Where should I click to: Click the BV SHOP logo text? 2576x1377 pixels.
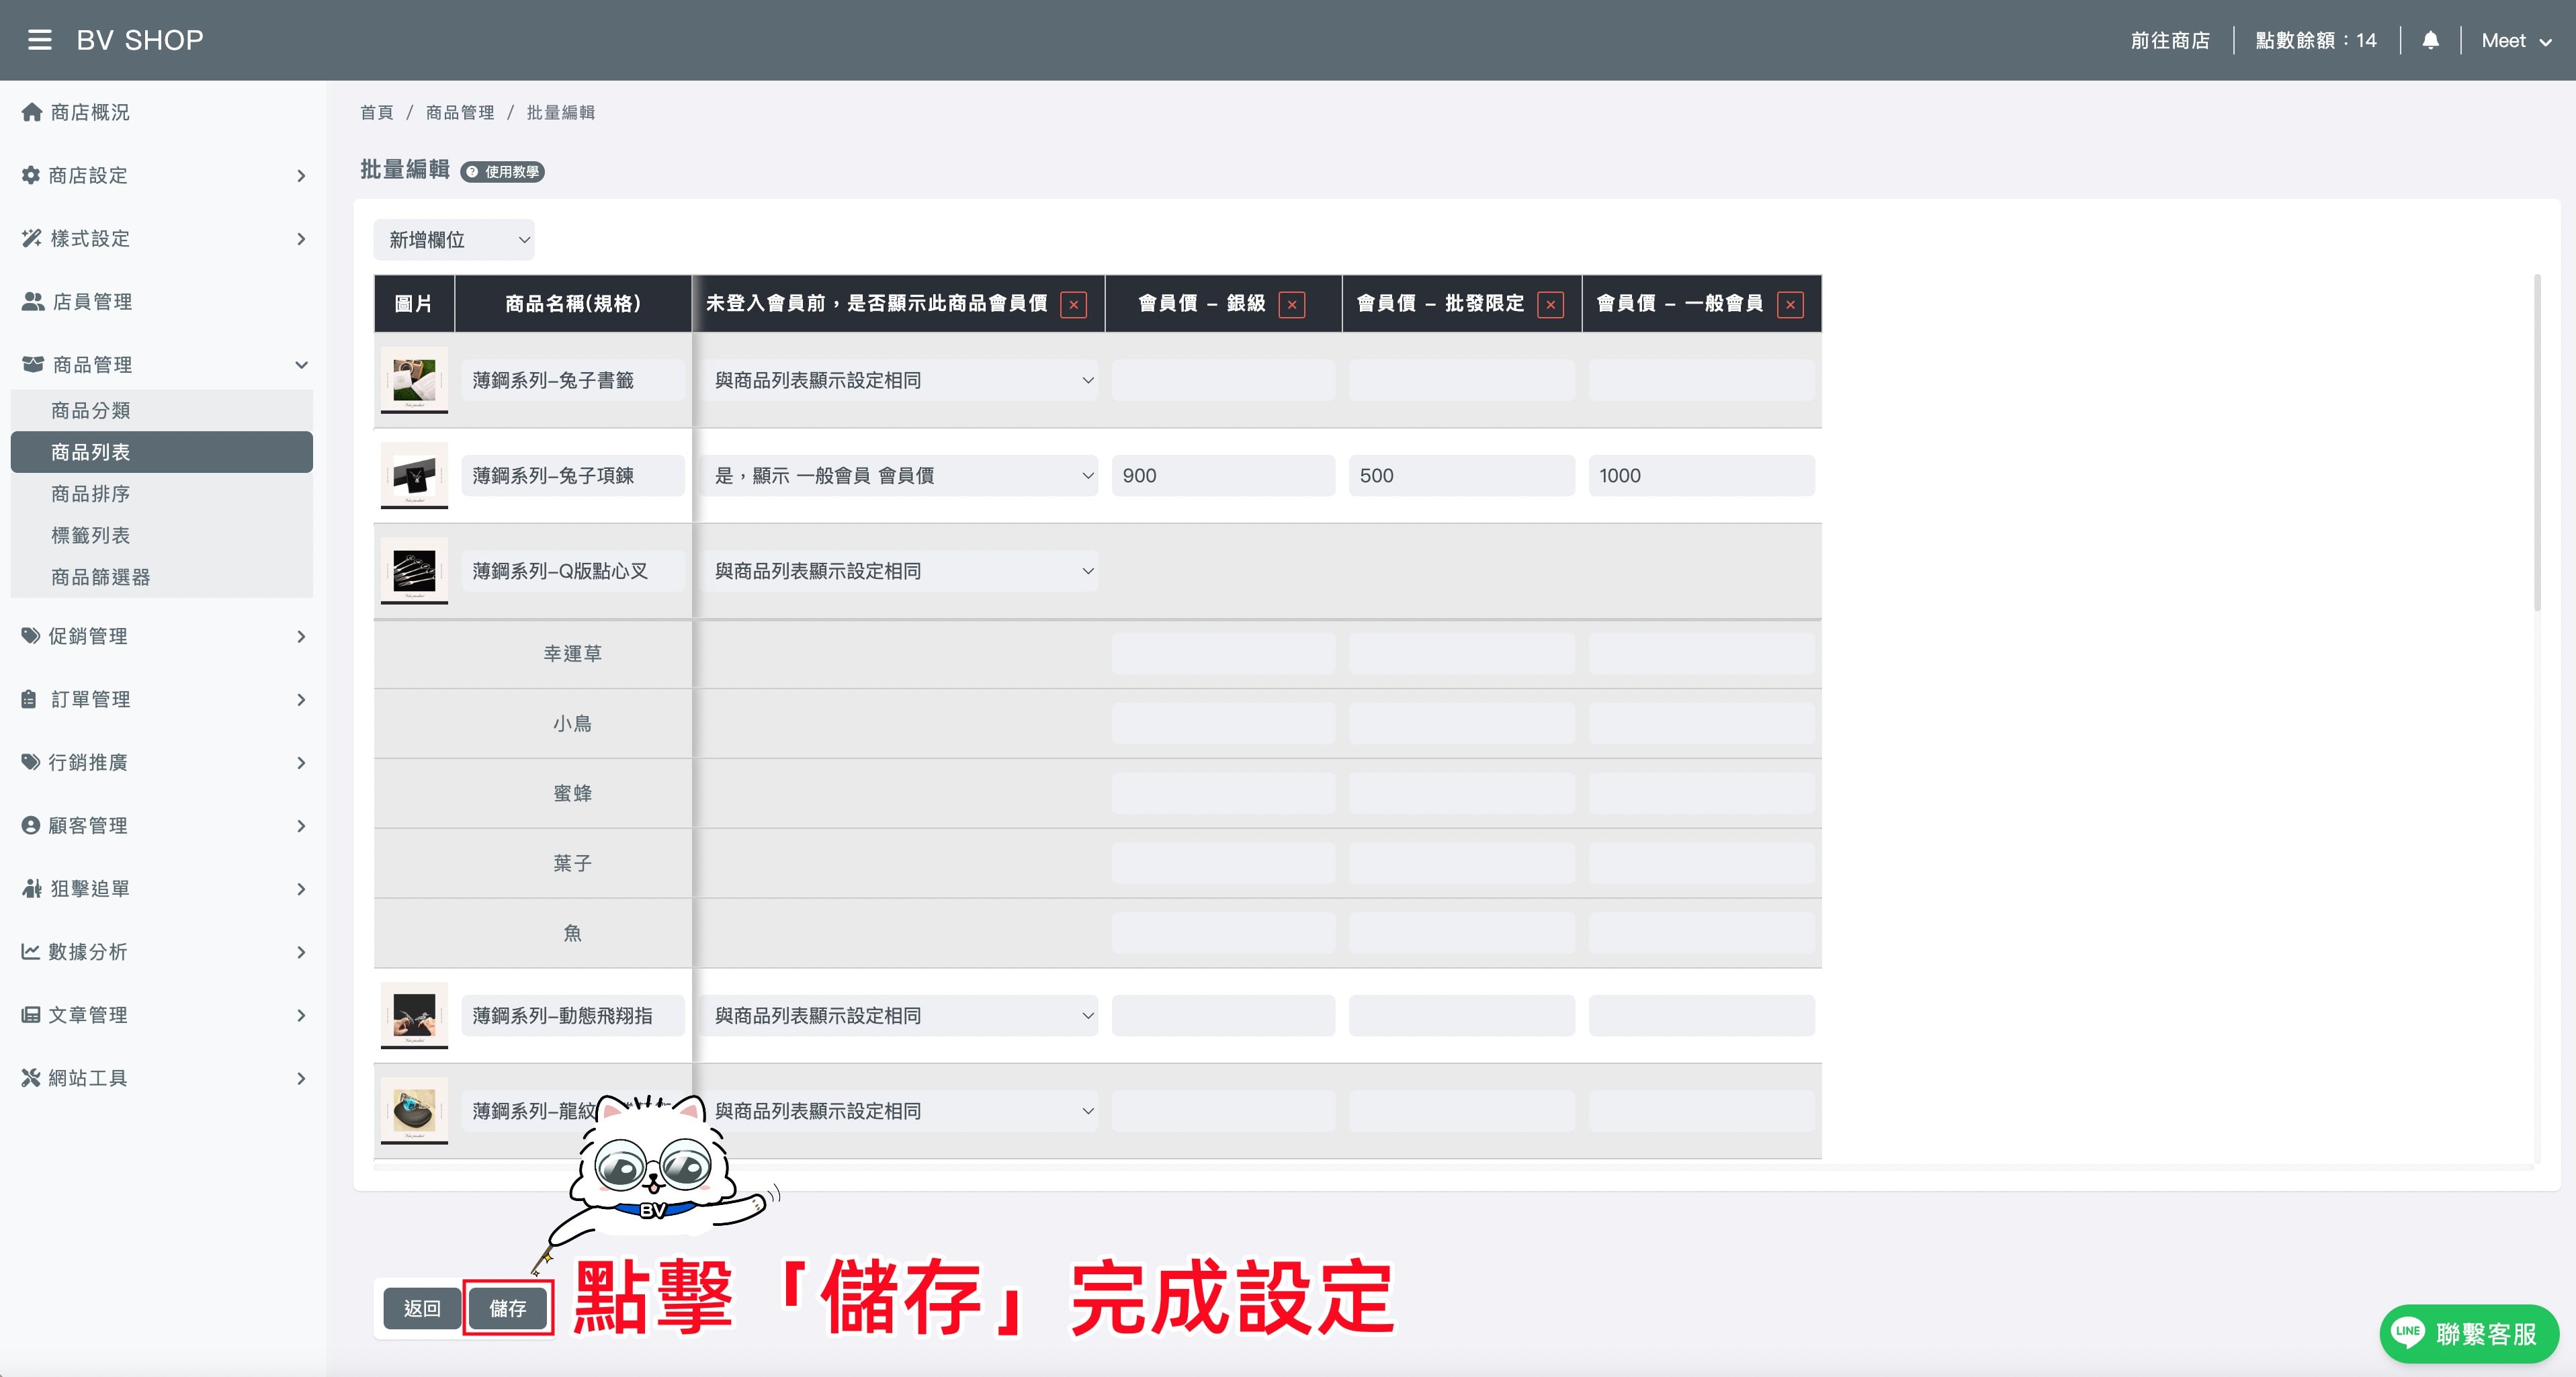click(140, 40)
